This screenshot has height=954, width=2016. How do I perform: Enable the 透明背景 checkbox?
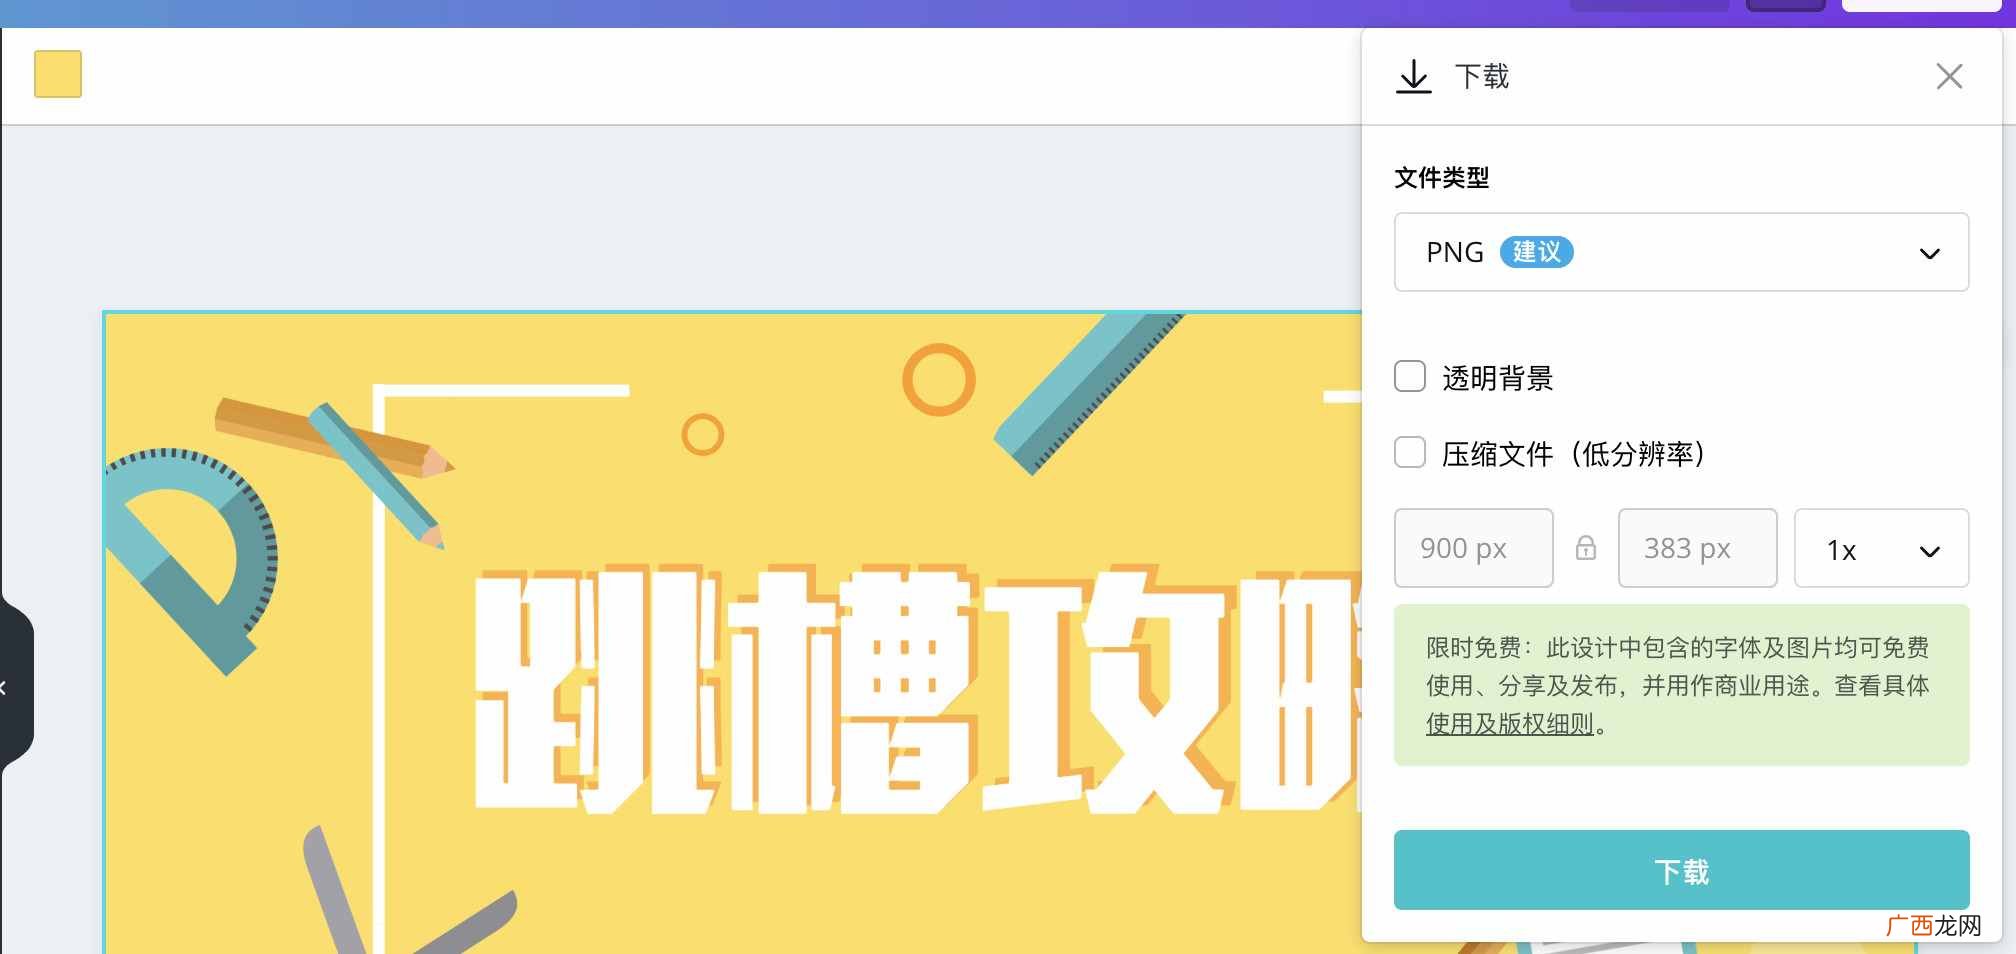coord(1410,377)
